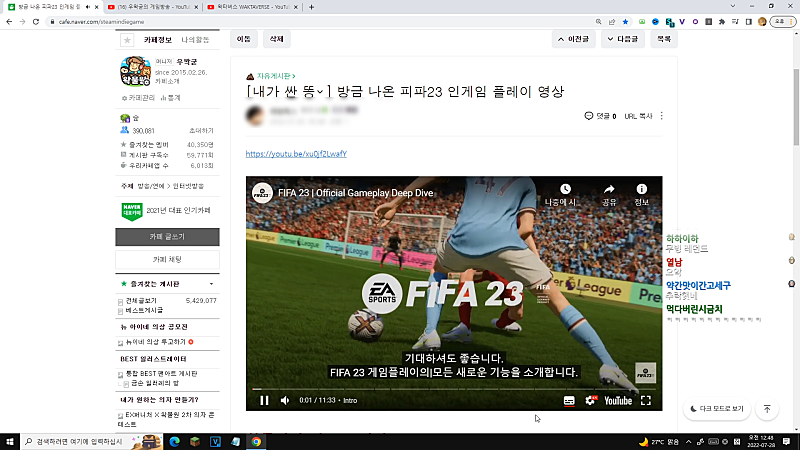Click the Share arrow in video player
Image resolution: width=800 pixels, height=450 pixels.
click(x=609, y=189)
